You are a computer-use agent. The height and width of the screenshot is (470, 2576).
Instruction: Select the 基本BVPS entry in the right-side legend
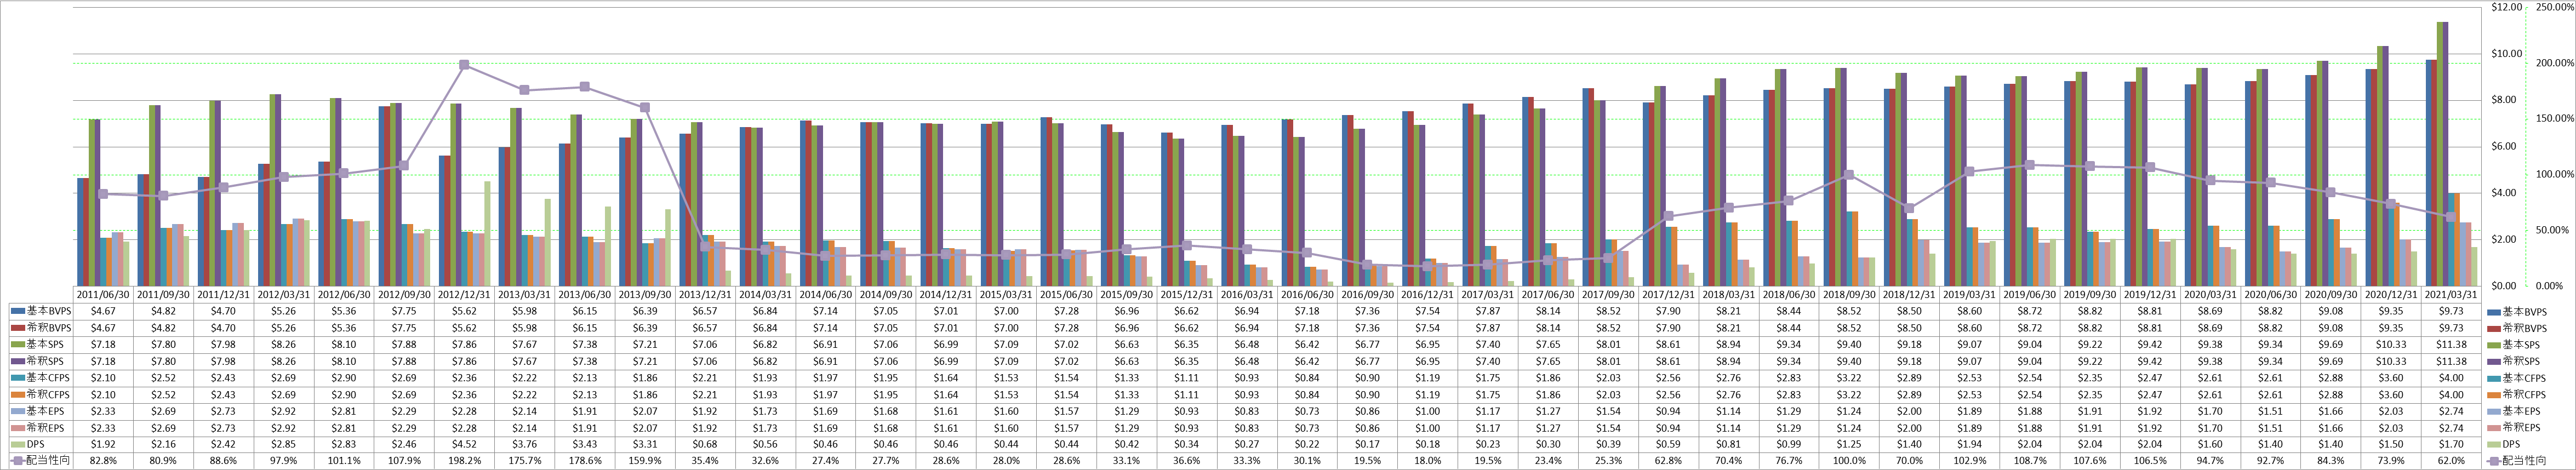coord(2516,312)
